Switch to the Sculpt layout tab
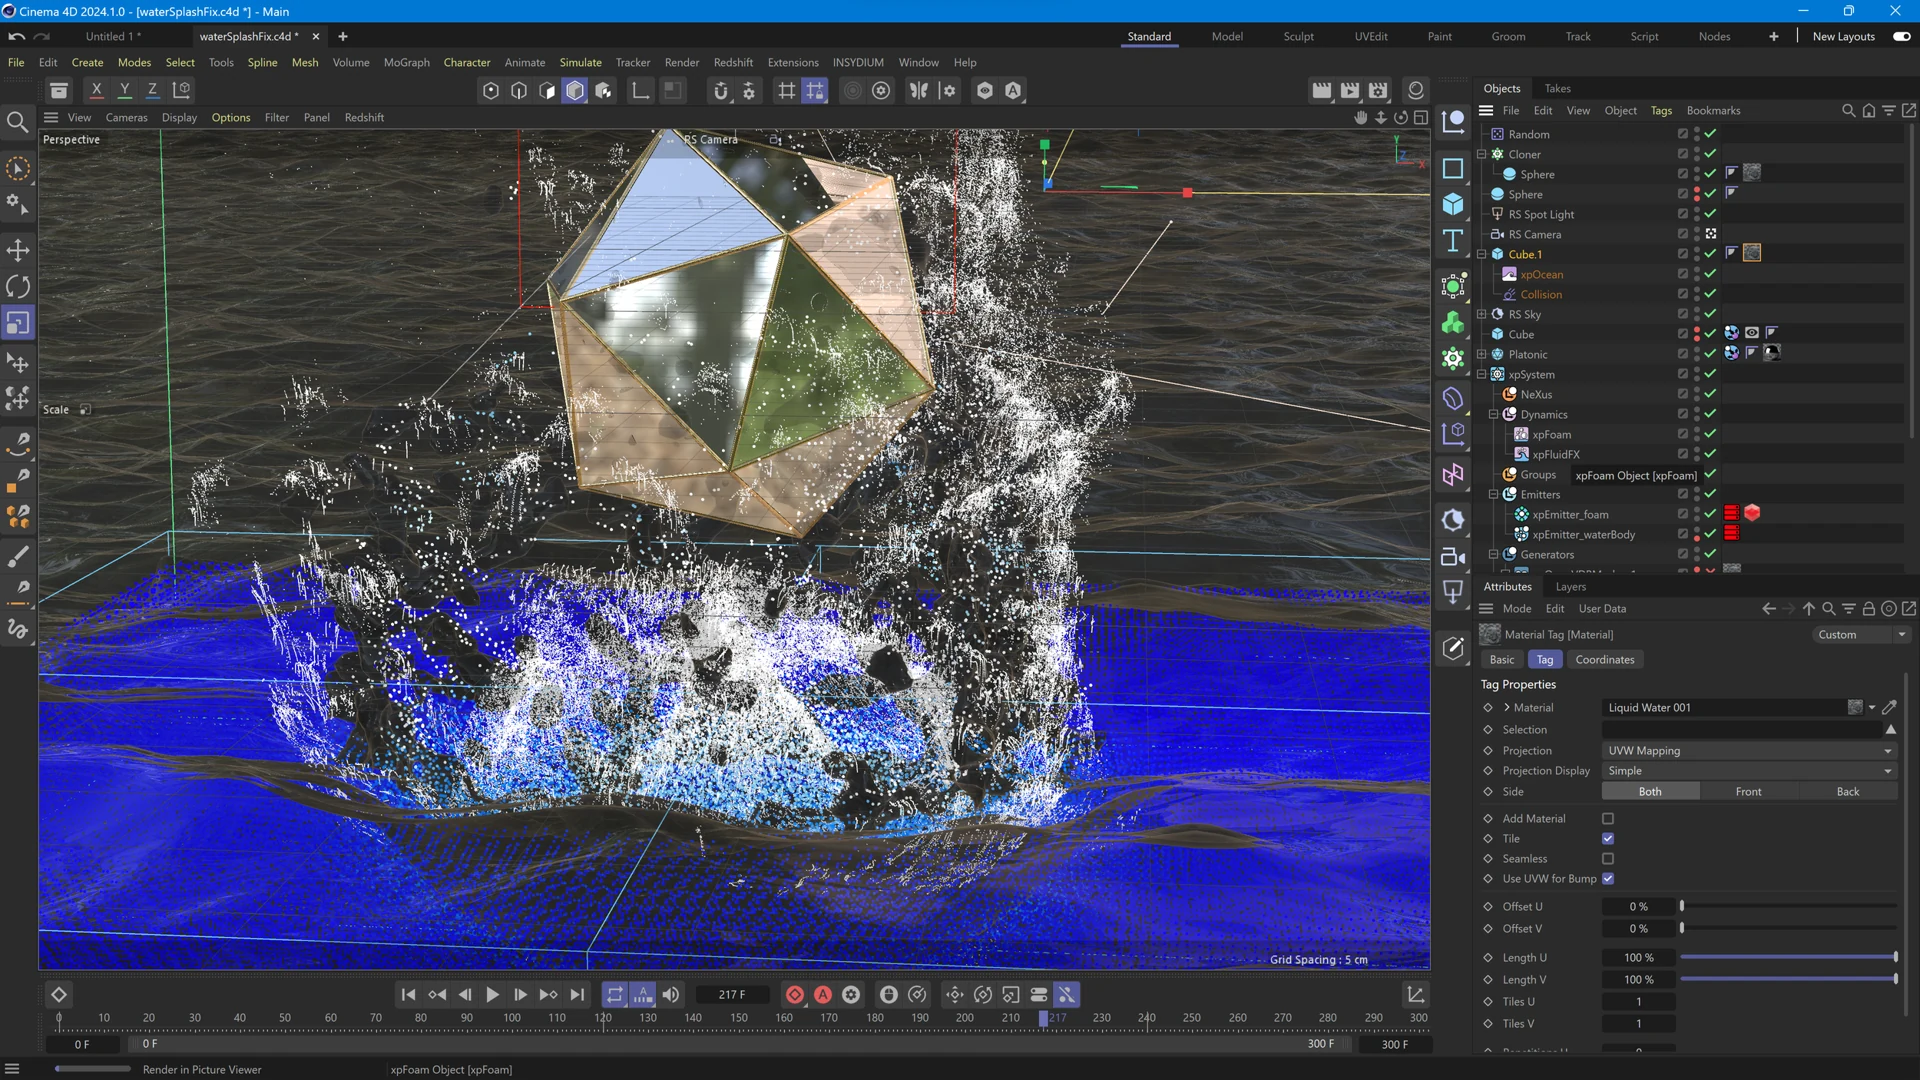1920x1080 pixels. point(1298,36)
